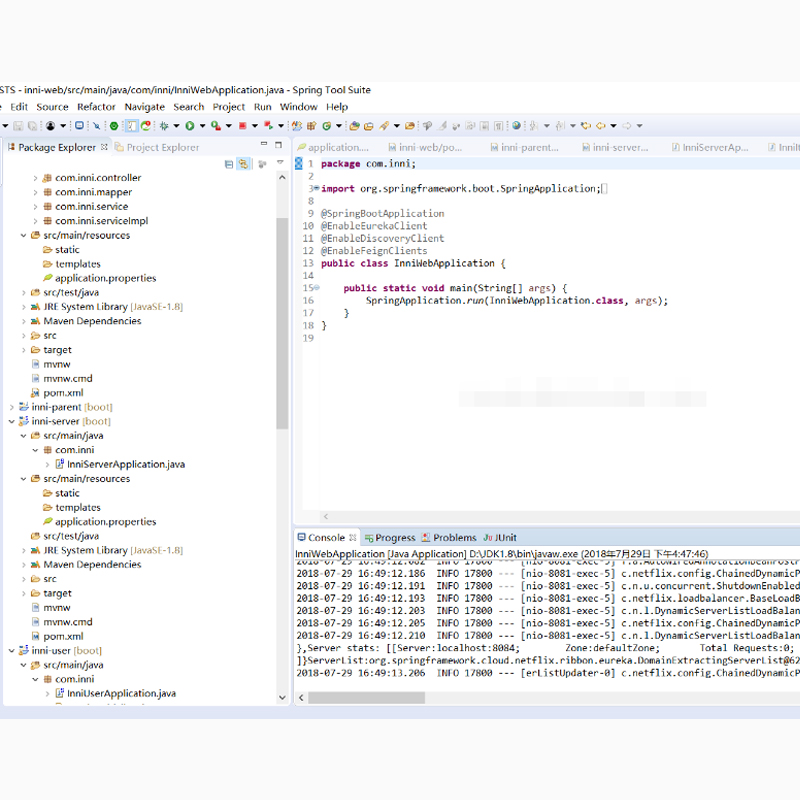The image size is (800, 800).
Task: Click Package Explorer View Menu triangle
Action: (280, 163)
